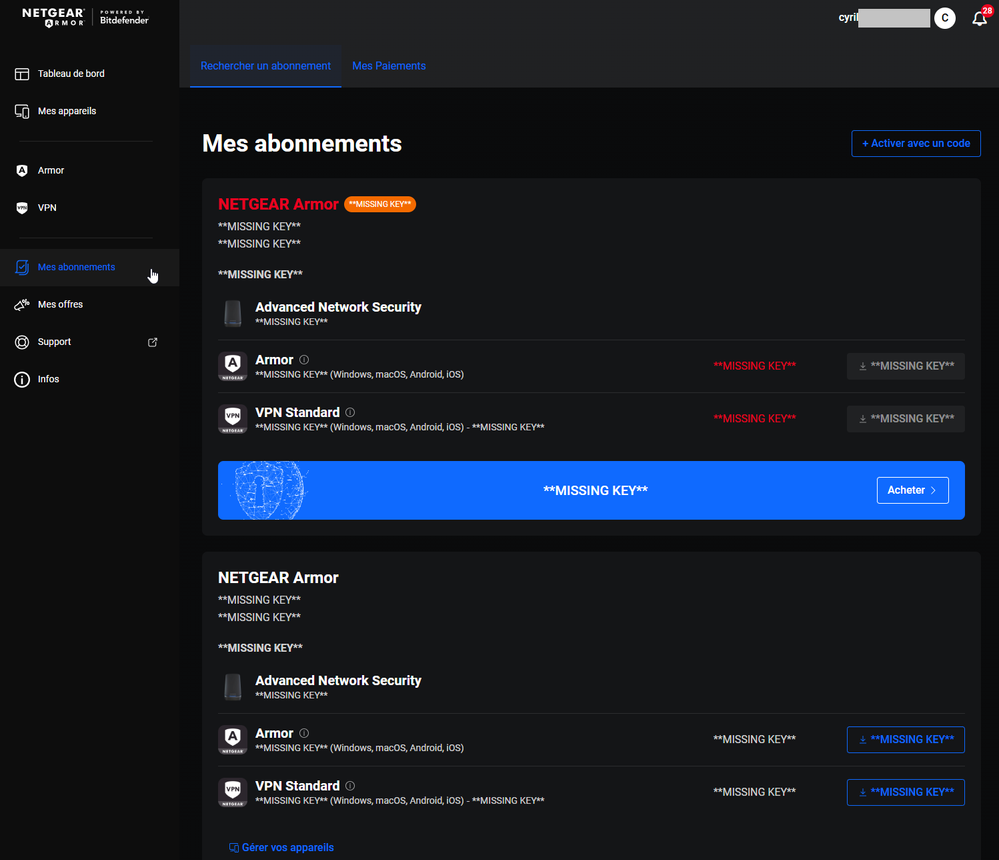999x860 pixels.
Task: Open Mes offres in the sidebar
Action: point(89,305)
